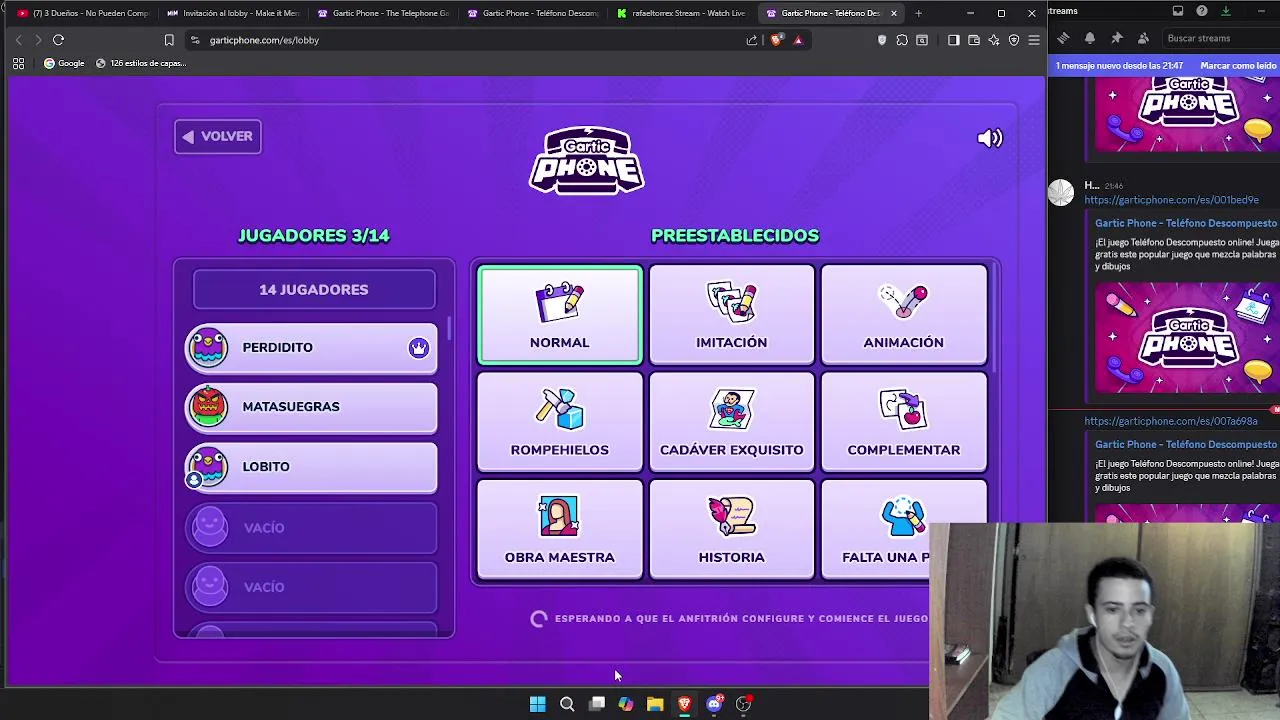Mute the game sound speaker icon
Screen dimensions: 1280x720
[x=989, y=138]
